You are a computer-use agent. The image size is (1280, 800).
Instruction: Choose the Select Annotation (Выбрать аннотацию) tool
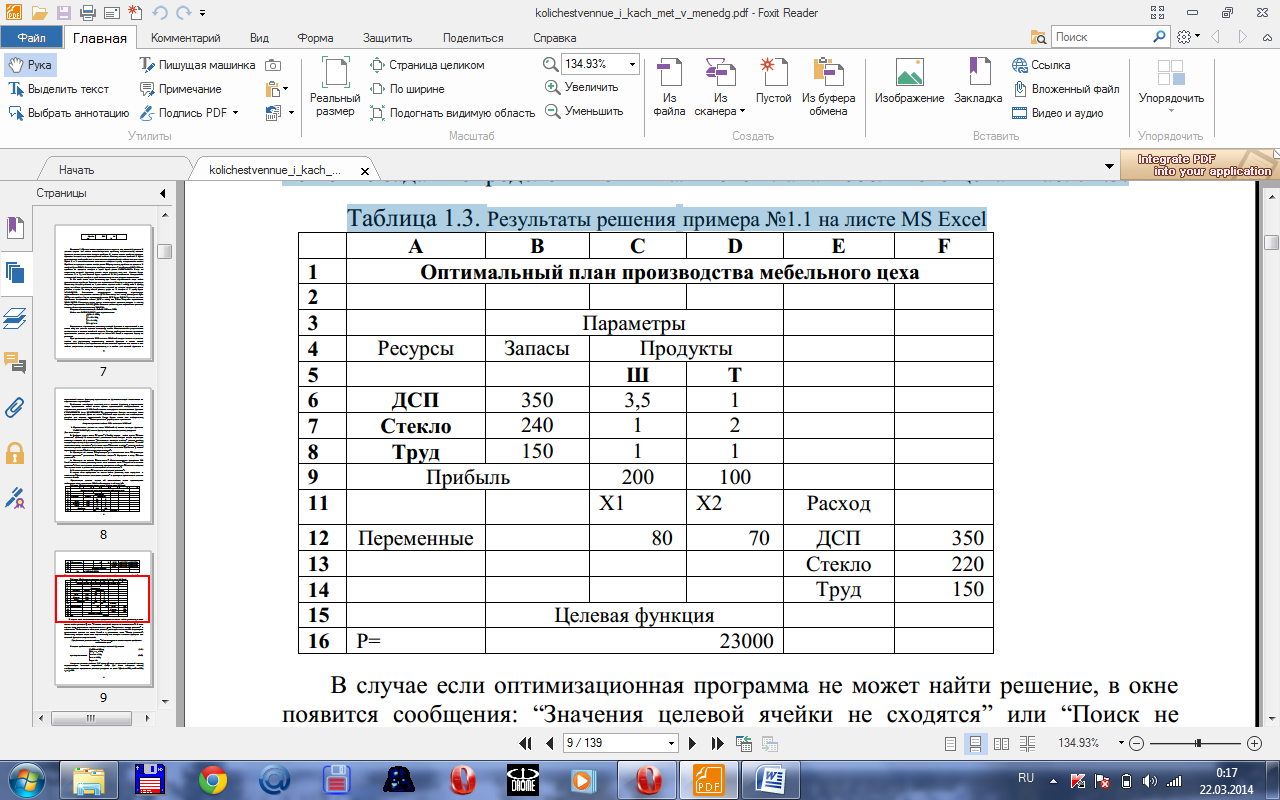coord(68,113)
